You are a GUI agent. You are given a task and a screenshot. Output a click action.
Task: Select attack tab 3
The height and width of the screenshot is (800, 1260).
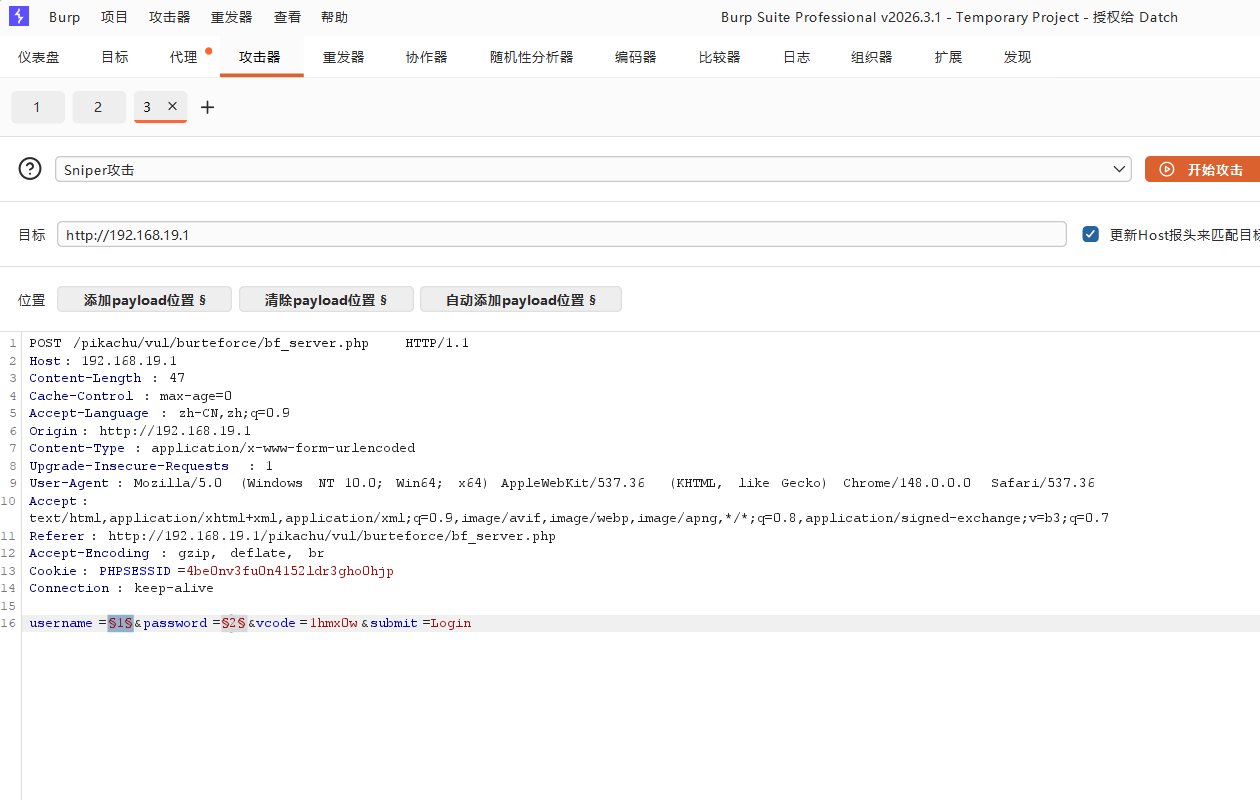(147, 106)
